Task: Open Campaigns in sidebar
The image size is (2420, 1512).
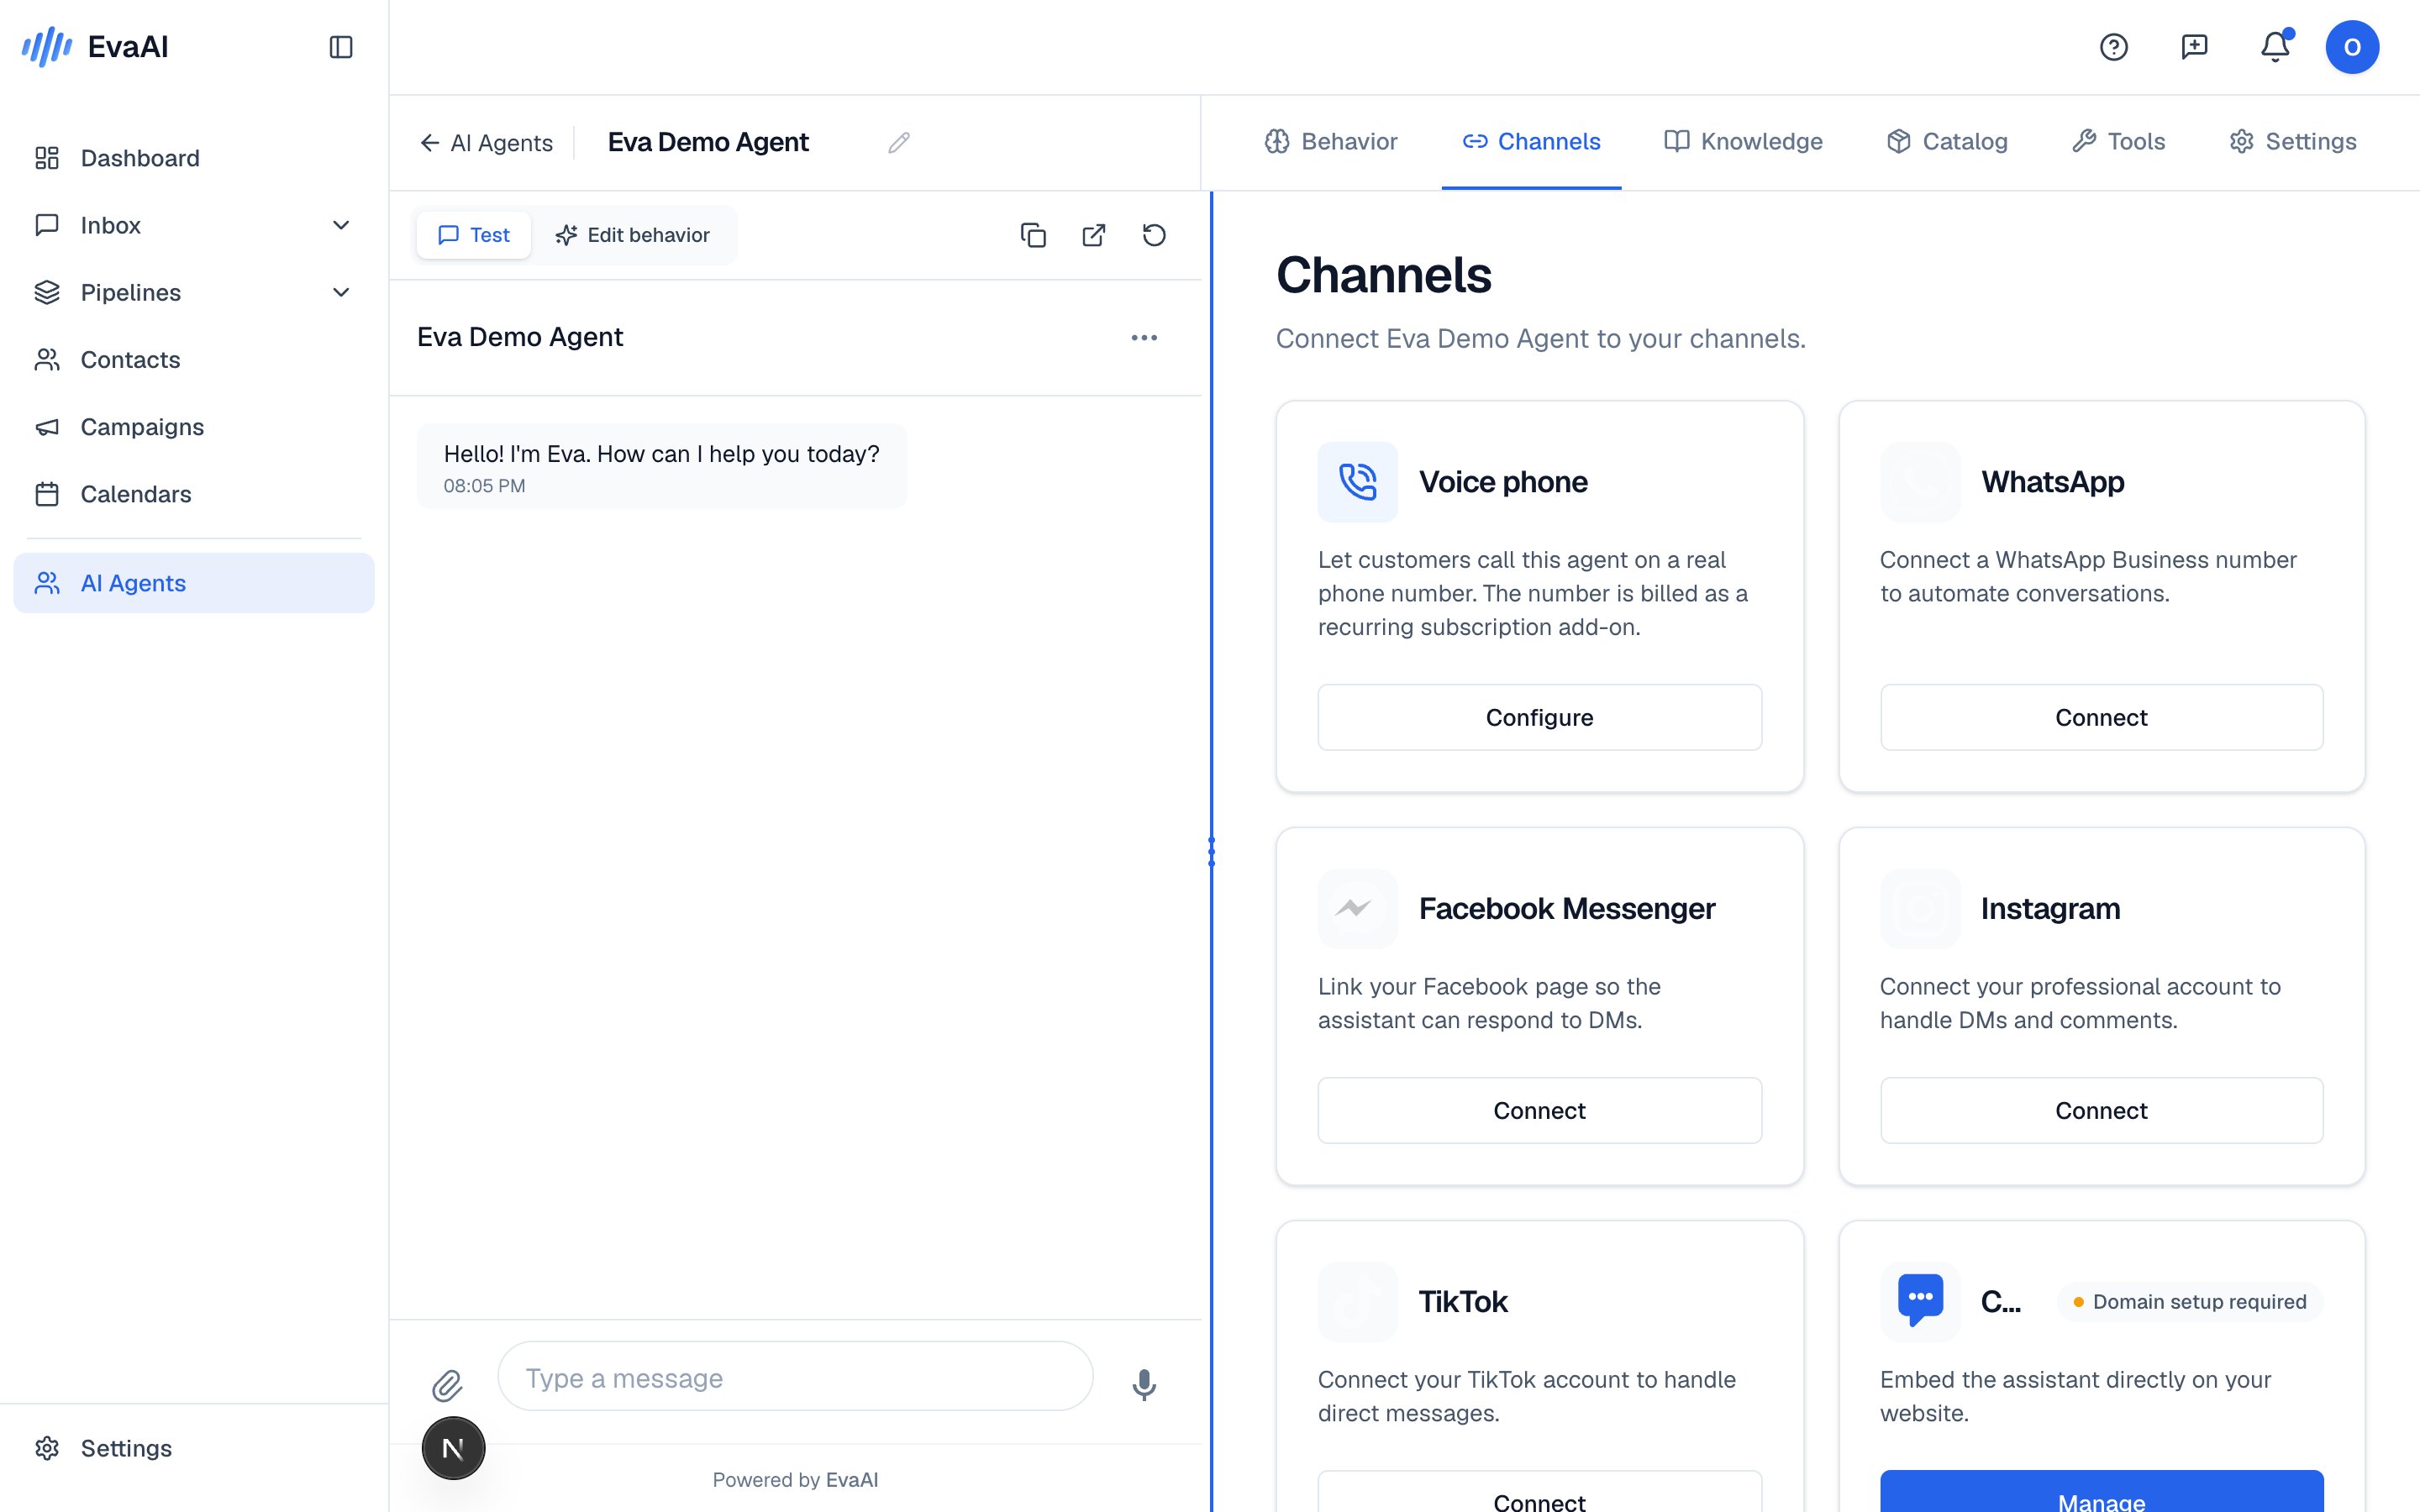Action: pyautogui.click(x=194, y=427)
